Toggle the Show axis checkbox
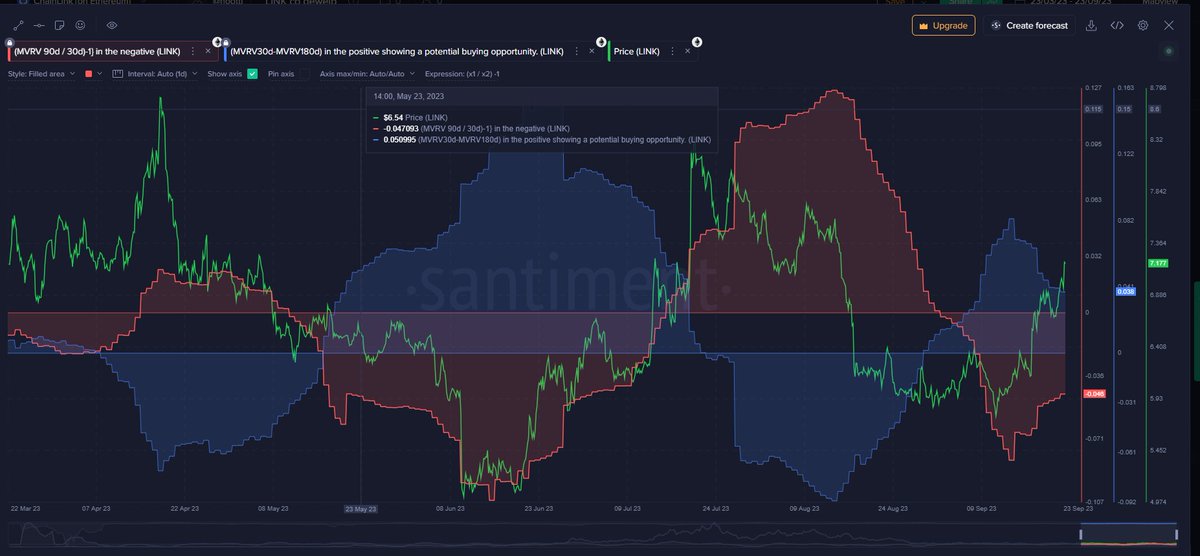The image size is (1200, 556). click(253, 74)
